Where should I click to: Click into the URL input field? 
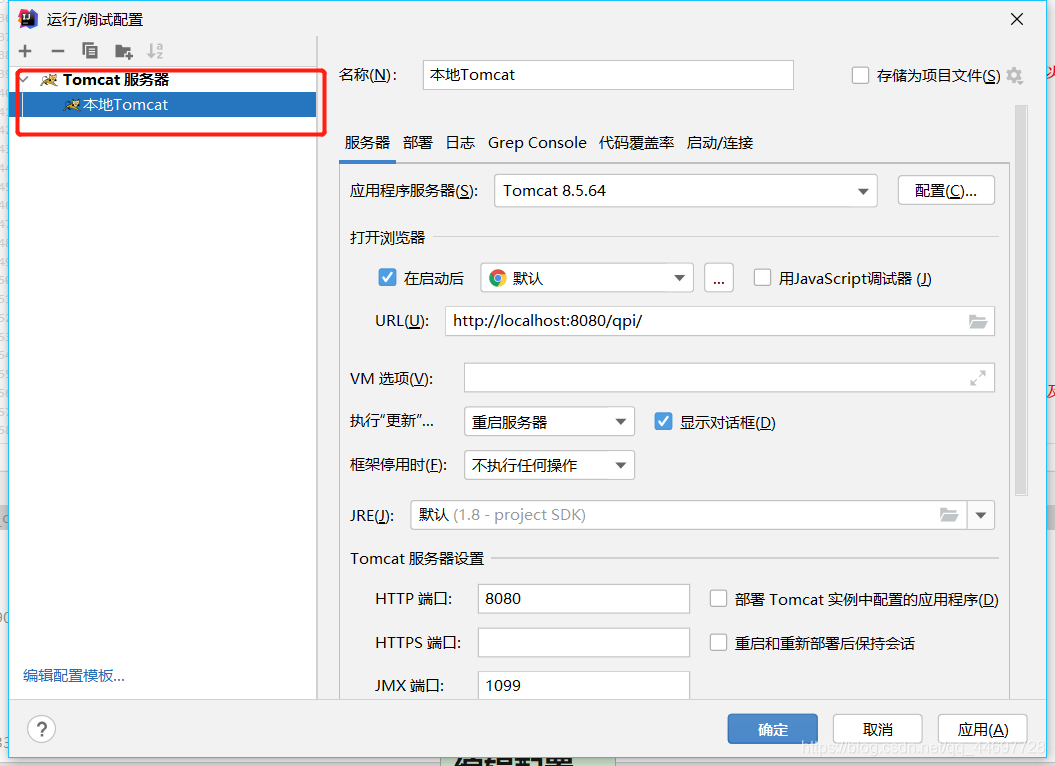720,321
